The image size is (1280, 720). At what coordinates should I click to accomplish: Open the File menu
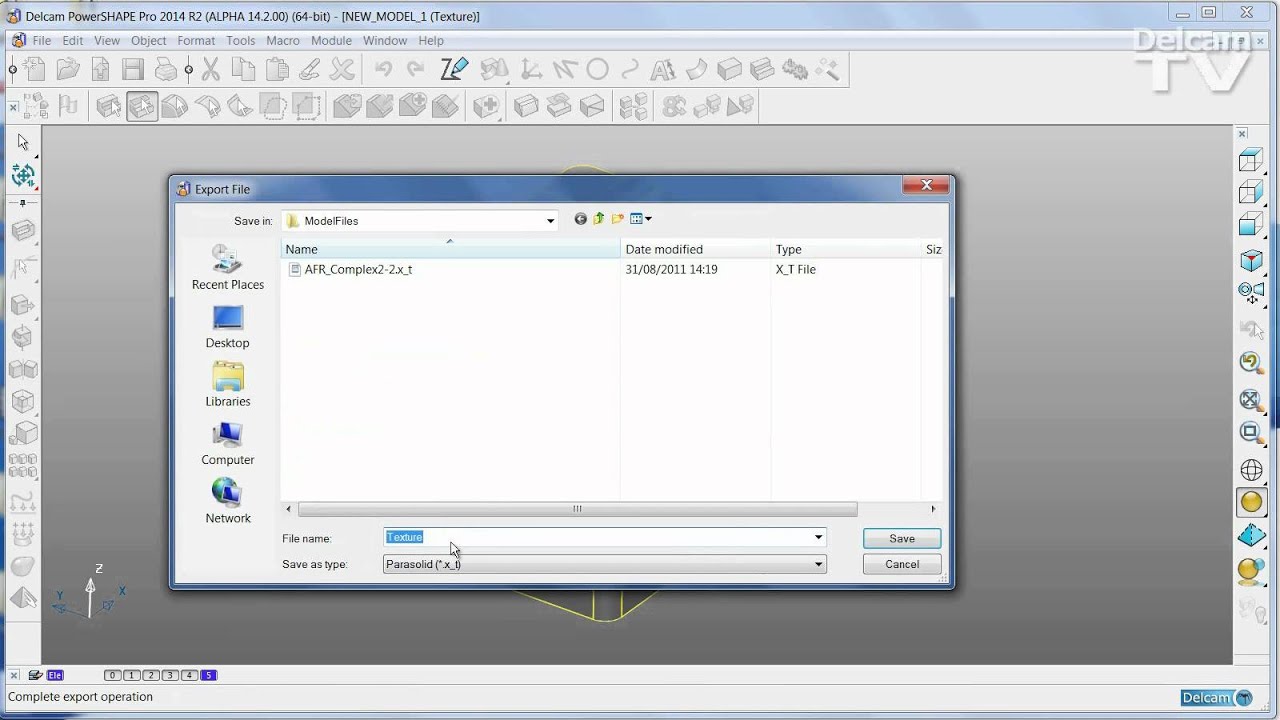click(x=42, y=41)
